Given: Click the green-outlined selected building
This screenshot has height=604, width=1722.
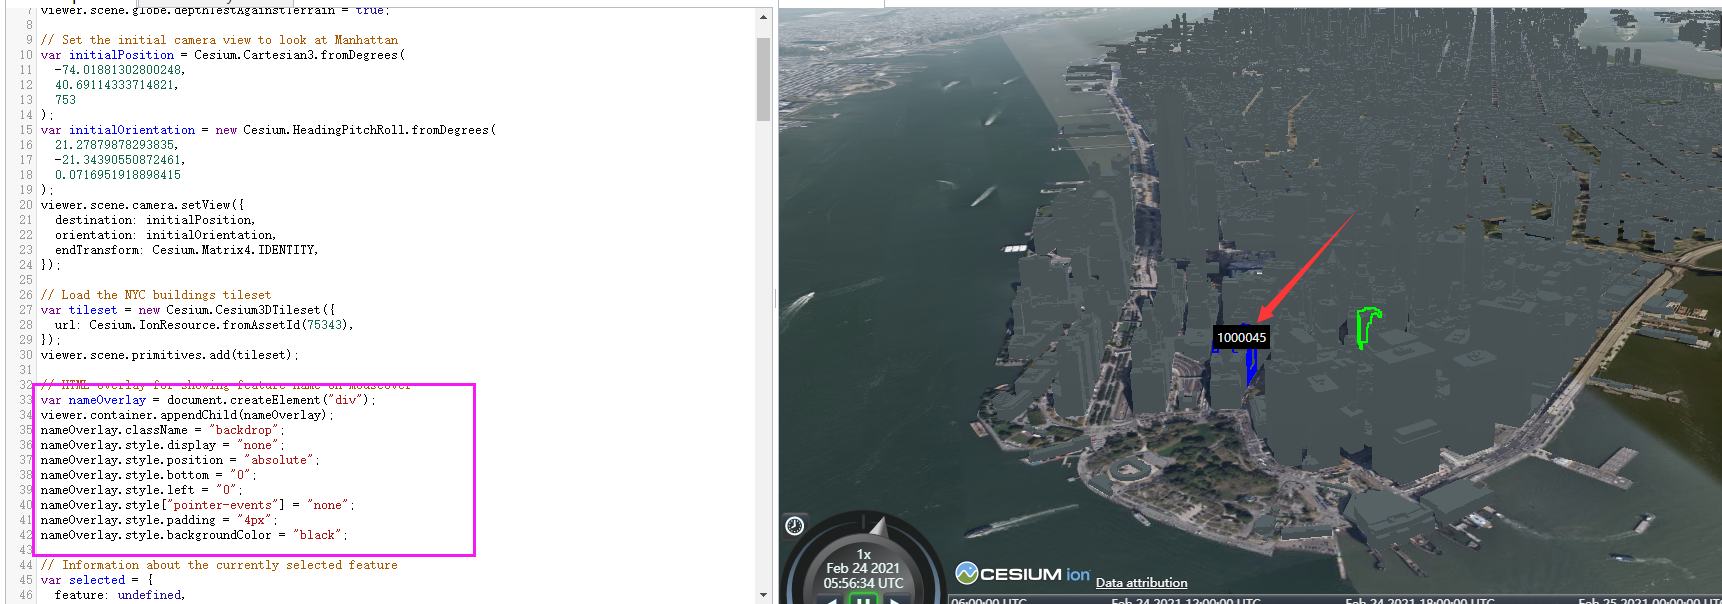Looking at the screenshot, I should click(x=1367, y=327).
